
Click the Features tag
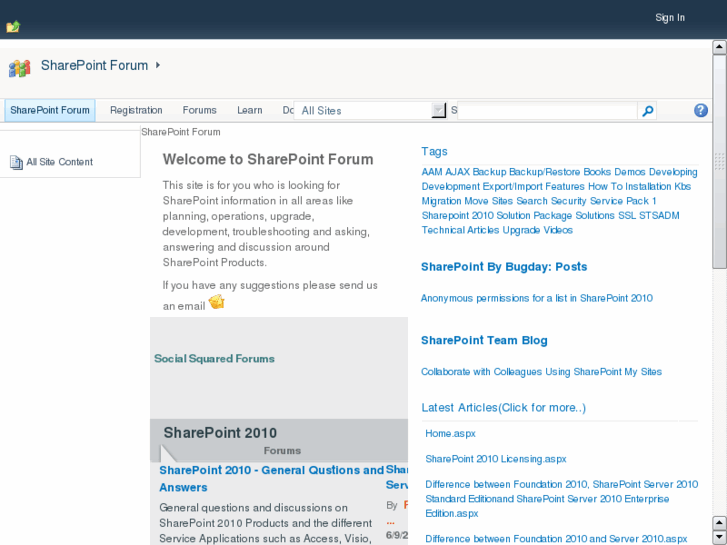tap(565, 186)
